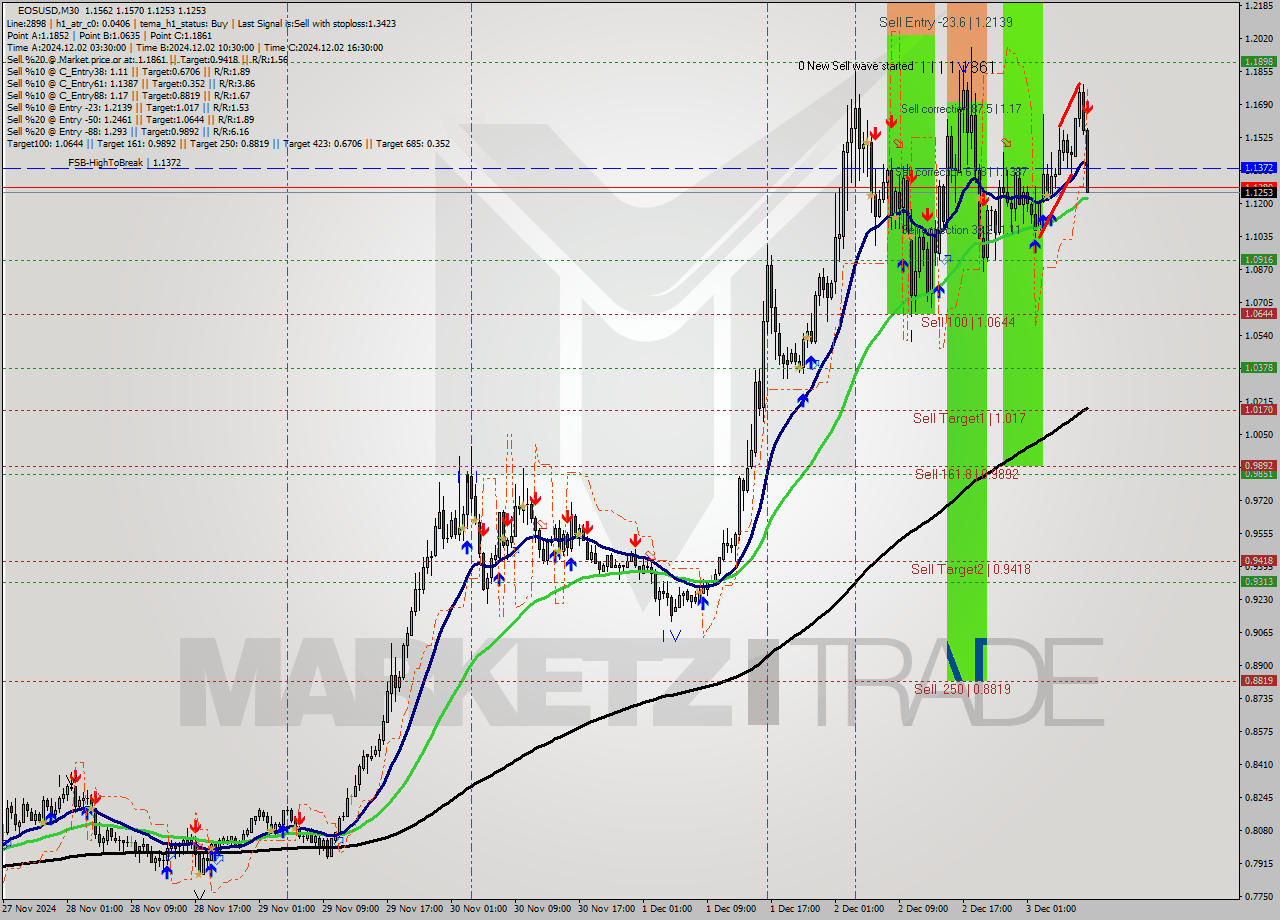
Task: Click the red 1.0170 price tag
Action: tap(1258, 410)
